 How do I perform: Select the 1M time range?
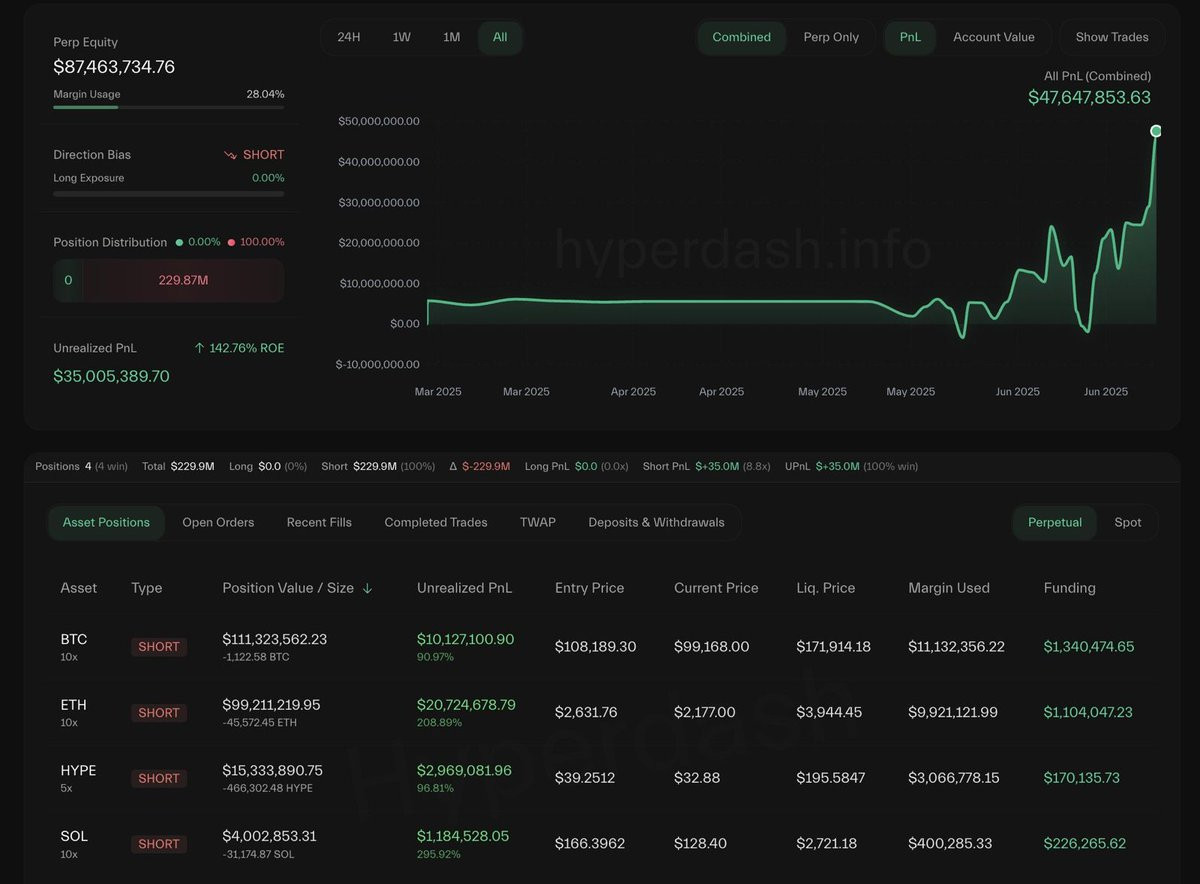click(452, 37)
